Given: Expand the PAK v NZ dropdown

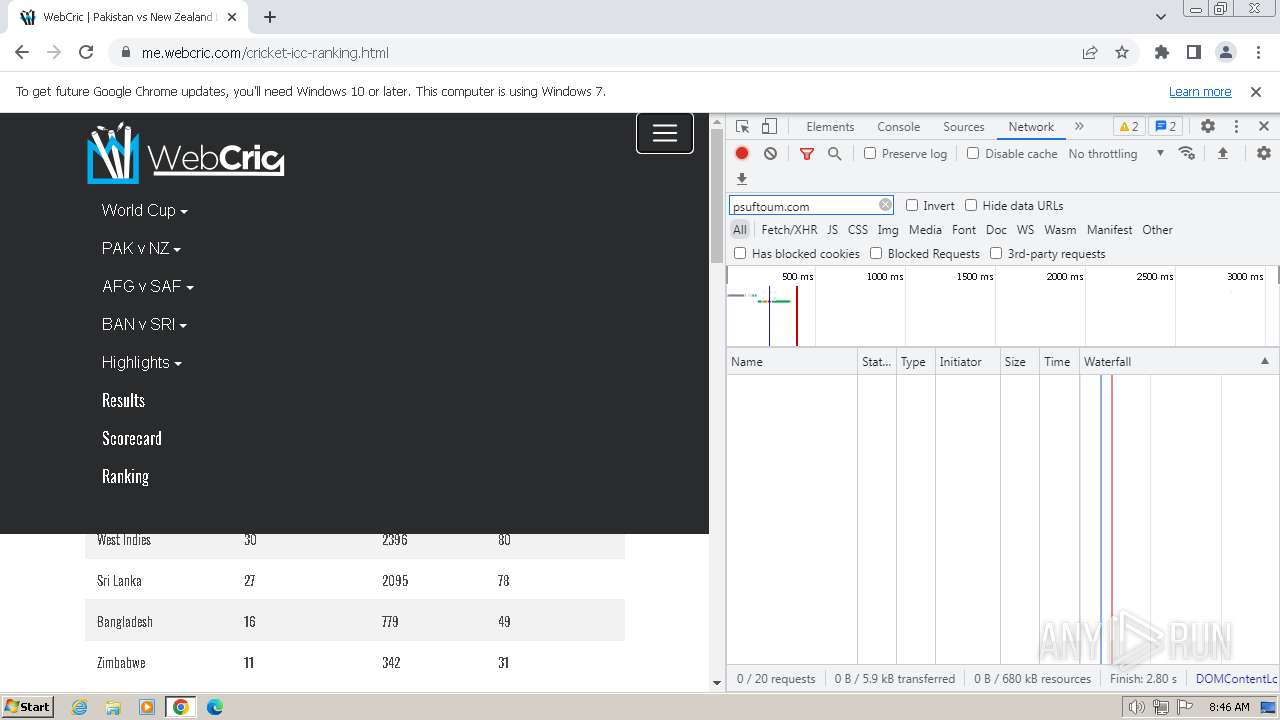Looking at the screenshot, I should point(141,248).
